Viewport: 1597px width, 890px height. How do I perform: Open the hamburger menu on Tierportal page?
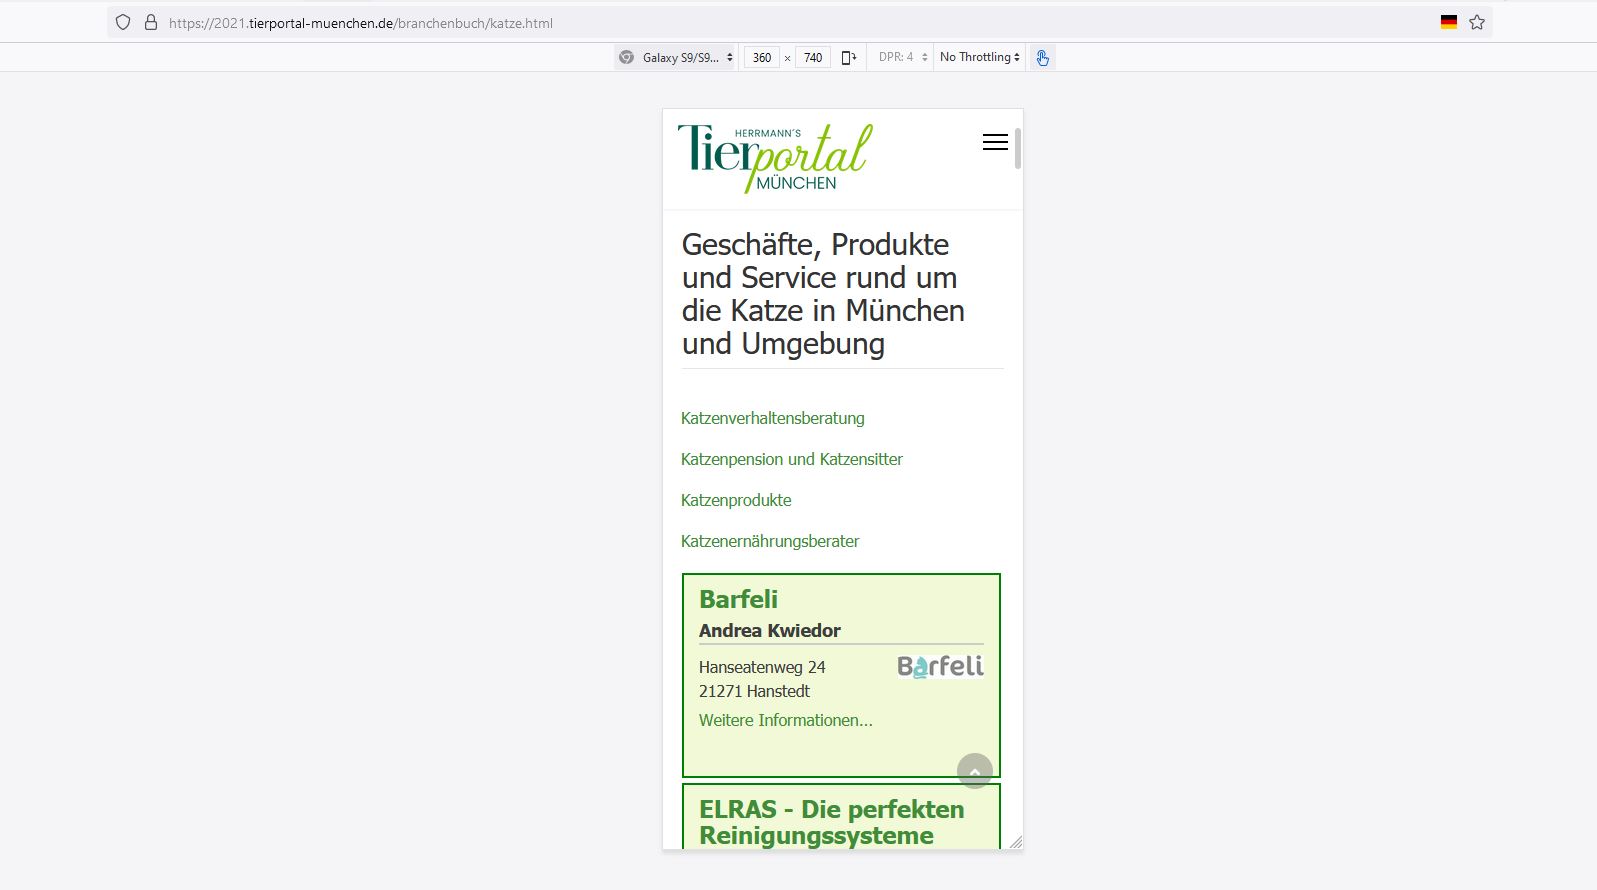995,142
